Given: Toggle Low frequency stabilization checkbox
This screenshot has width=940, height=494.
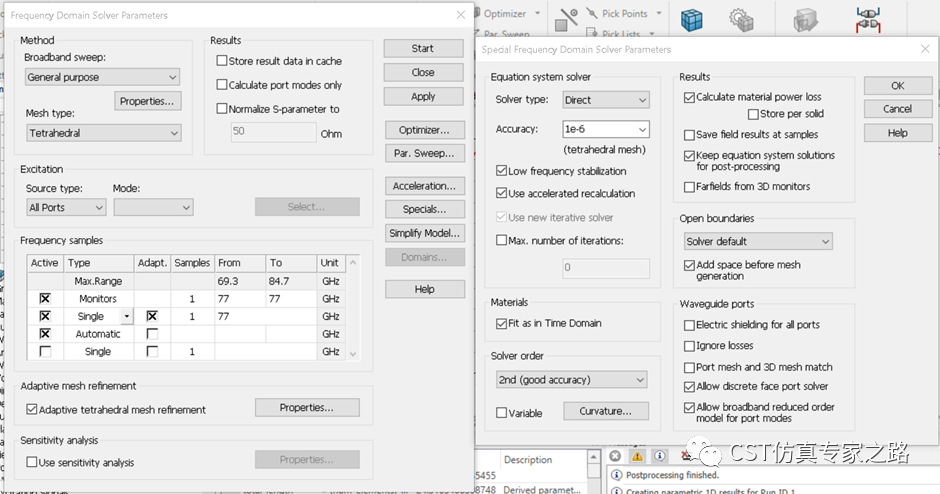Looking at the screenshot, I should click(x=502, y=171).
